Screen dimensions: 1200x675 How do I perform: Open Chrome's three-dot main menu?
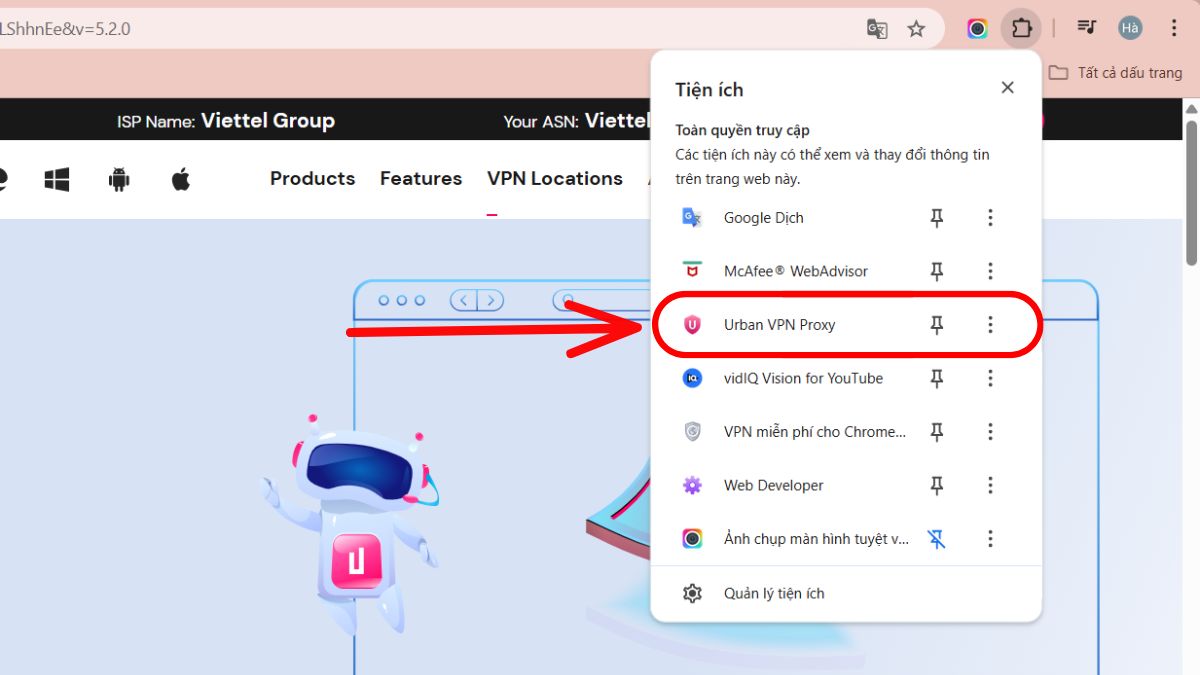pos(1174,28)
